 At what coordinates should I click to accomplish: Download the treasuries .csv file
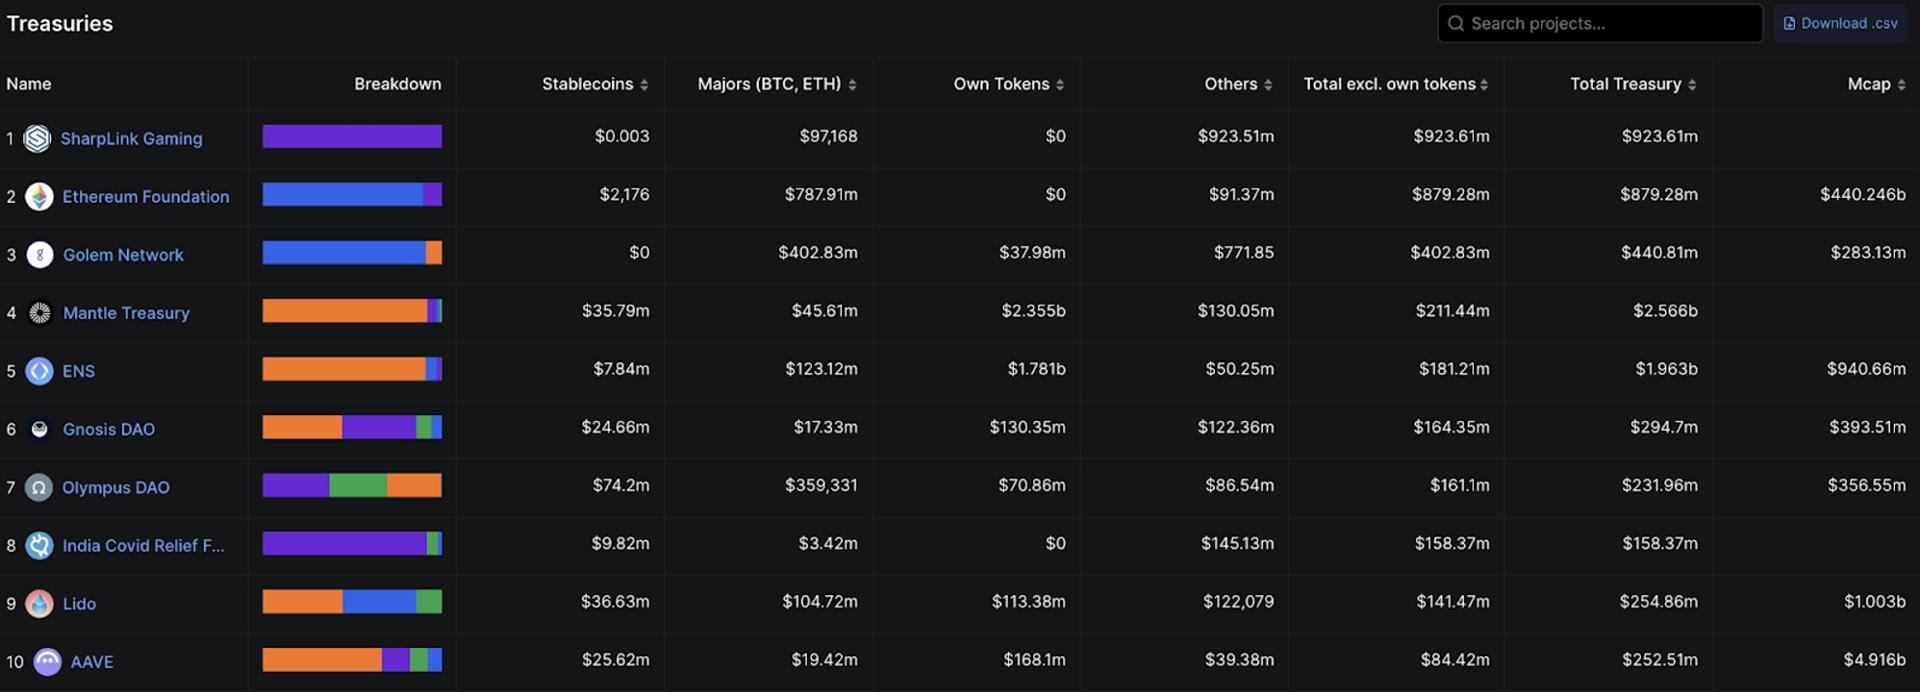point(1840,23)
